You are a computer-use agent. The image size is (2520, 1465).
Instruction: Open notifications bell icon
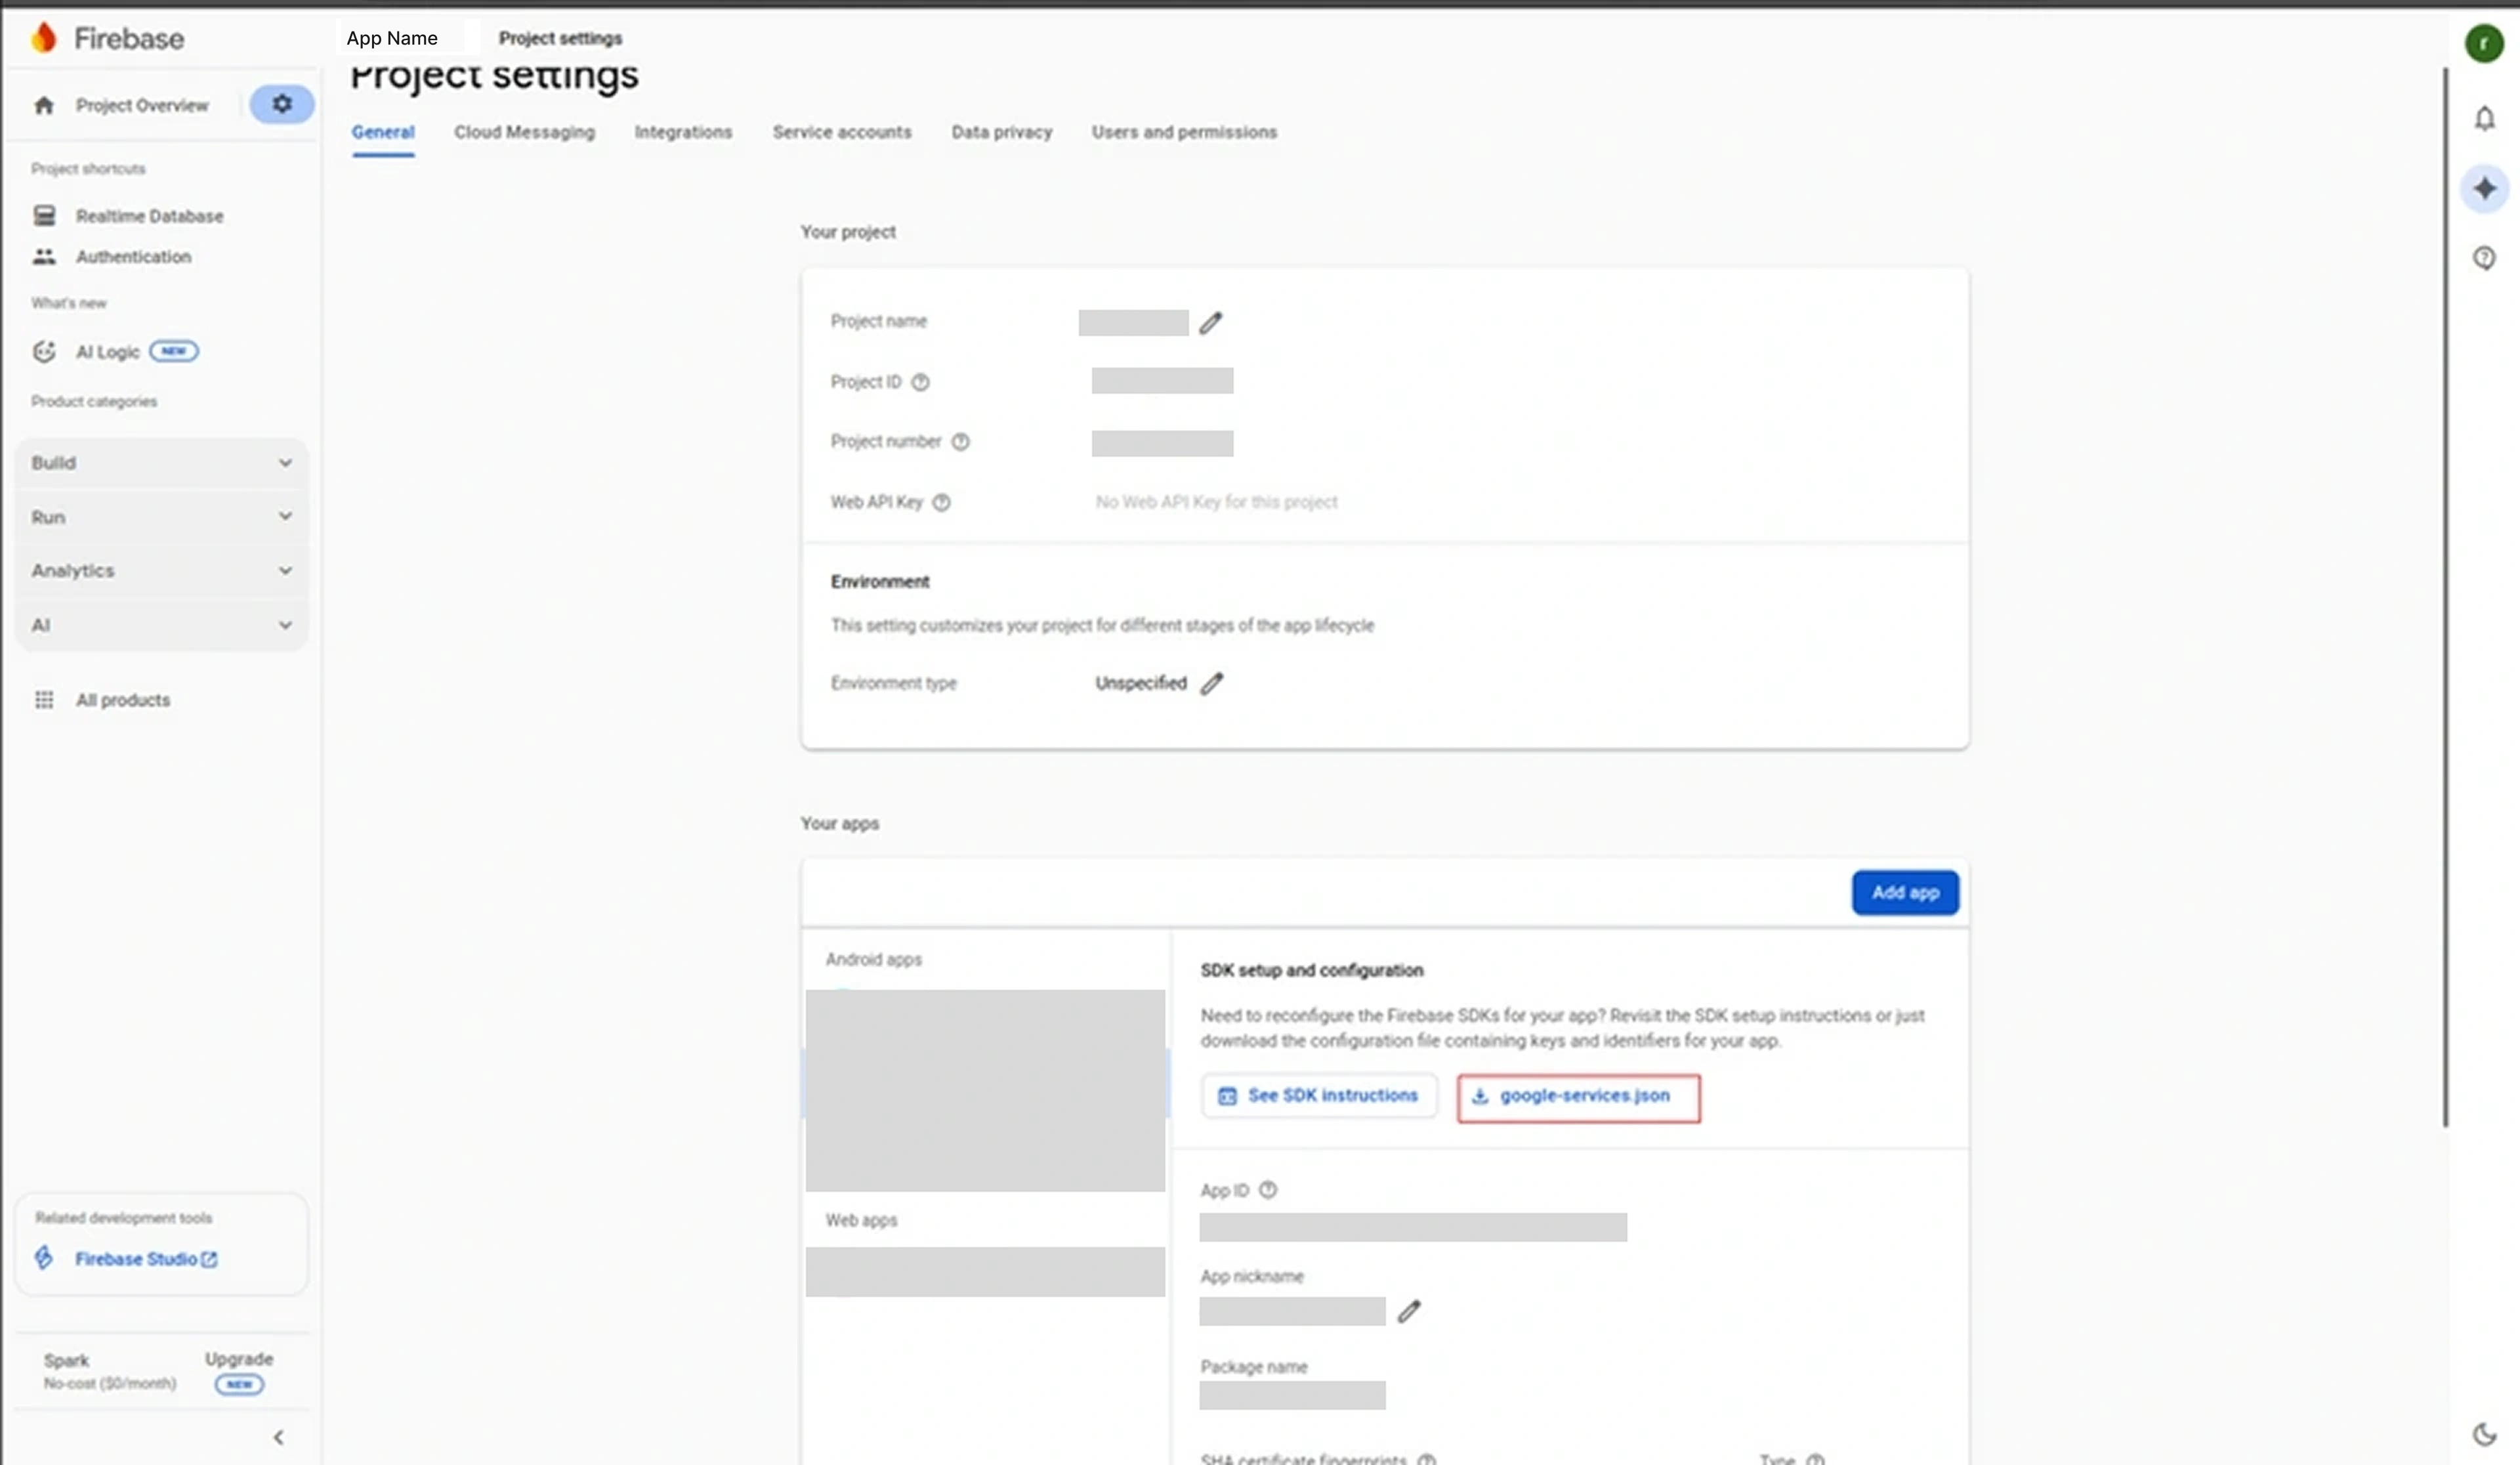[2485, 119]
